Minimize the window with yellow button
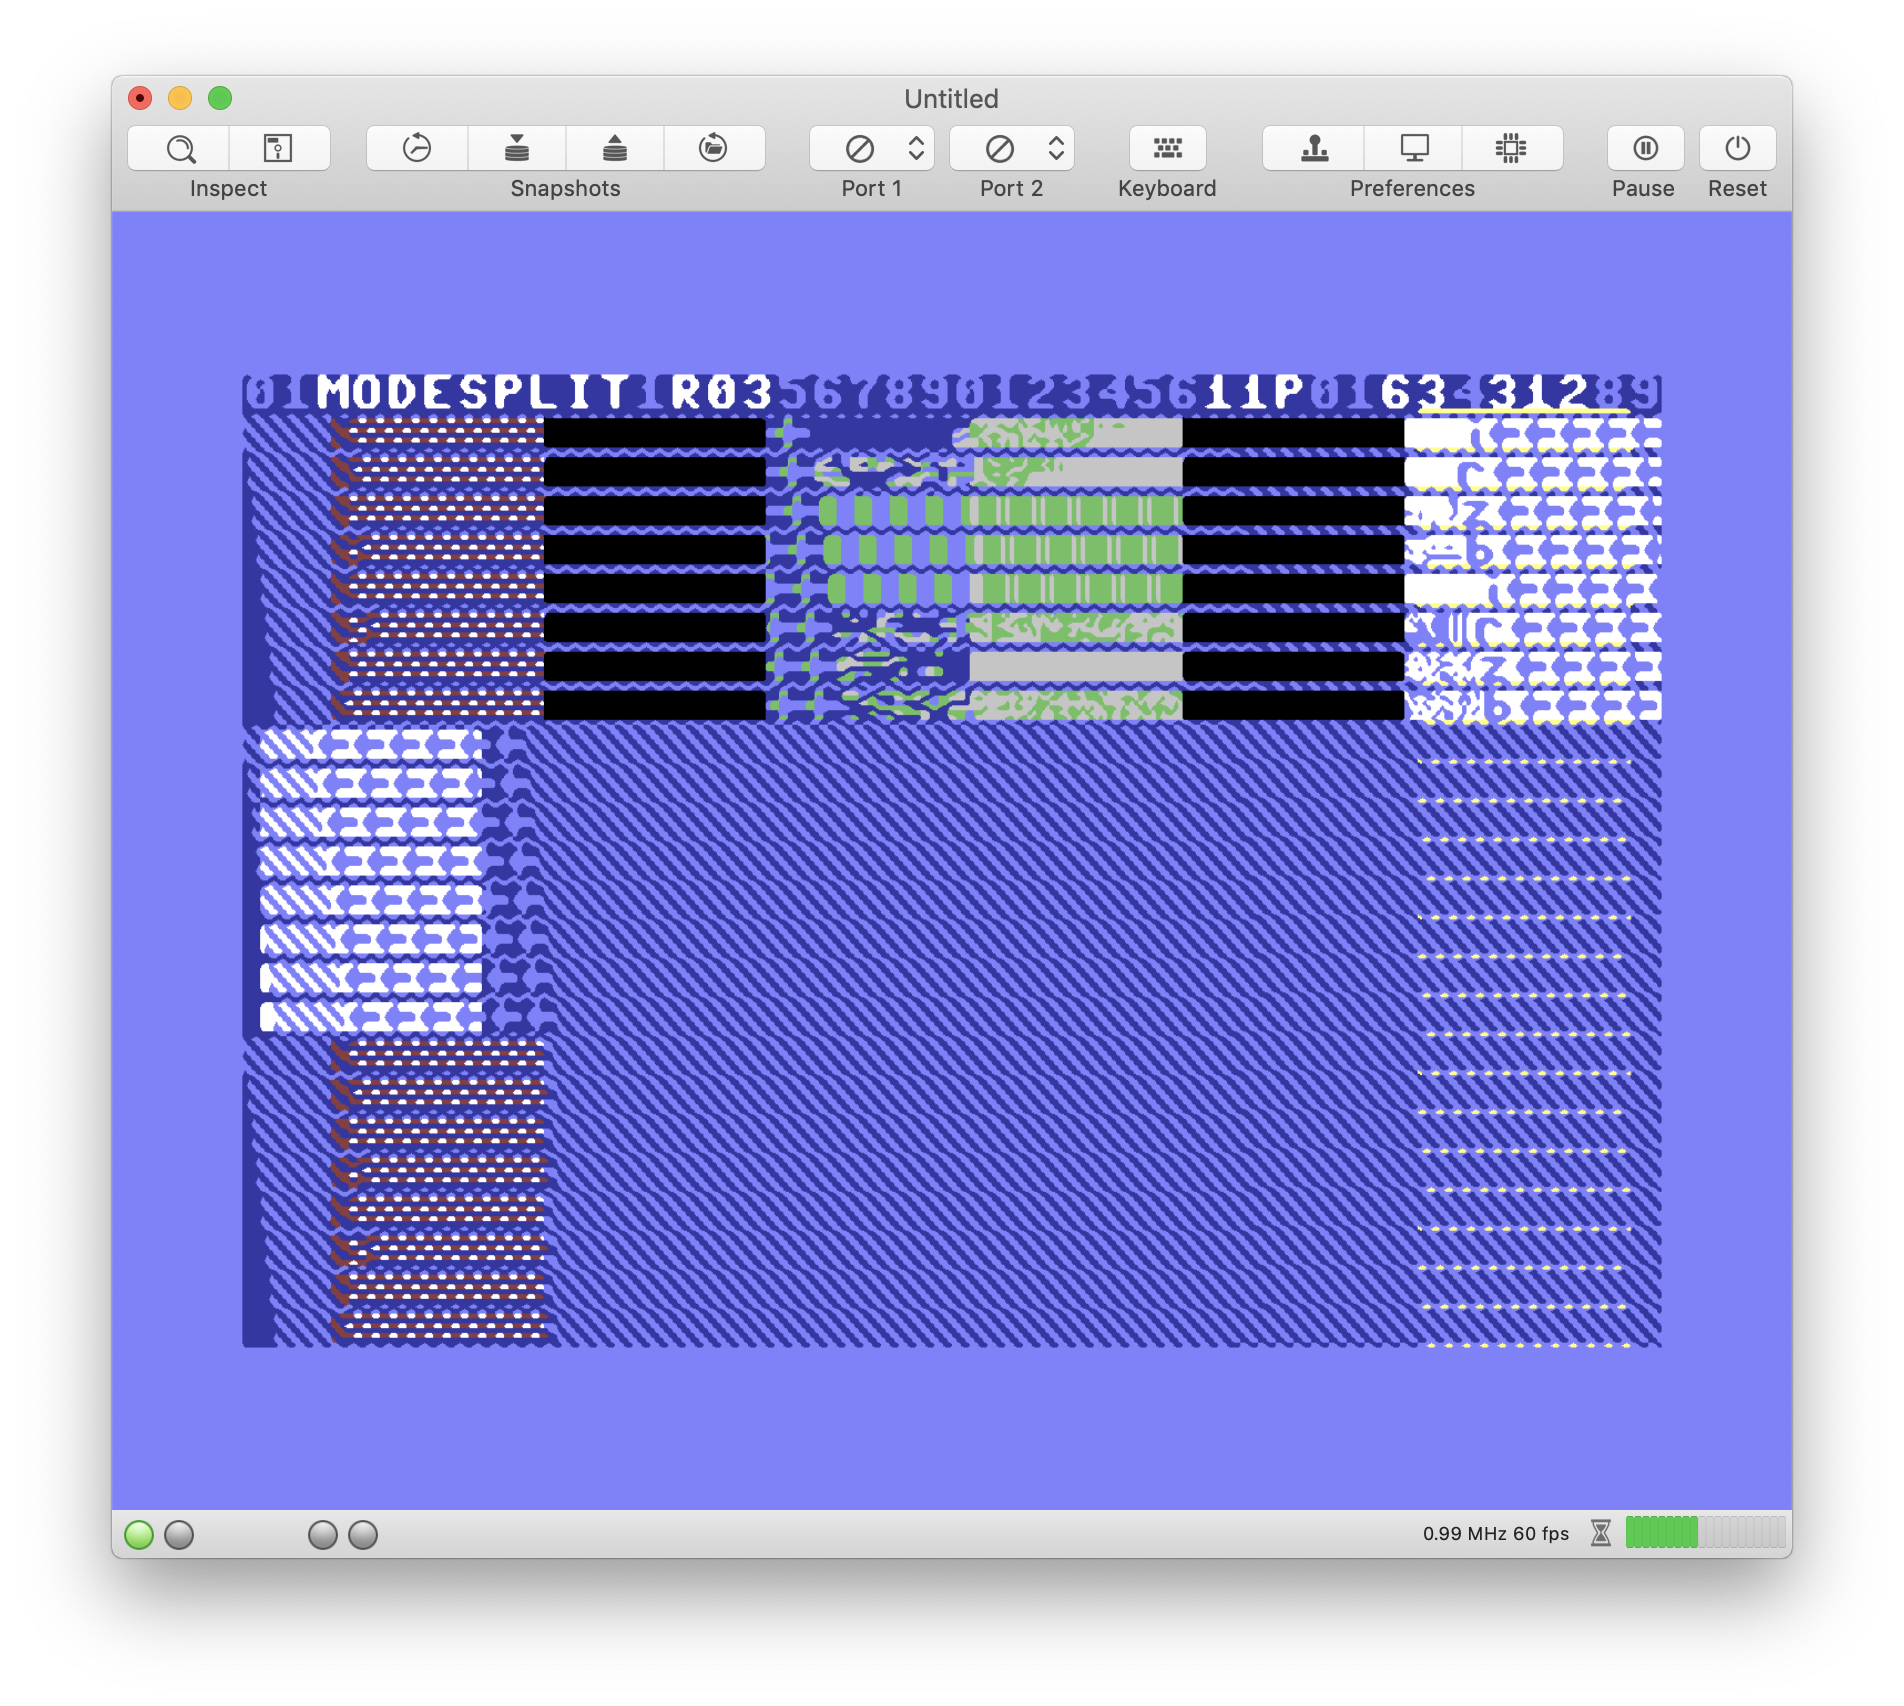The height and width of the screenshot is (1706, 1904). [180, 98]
